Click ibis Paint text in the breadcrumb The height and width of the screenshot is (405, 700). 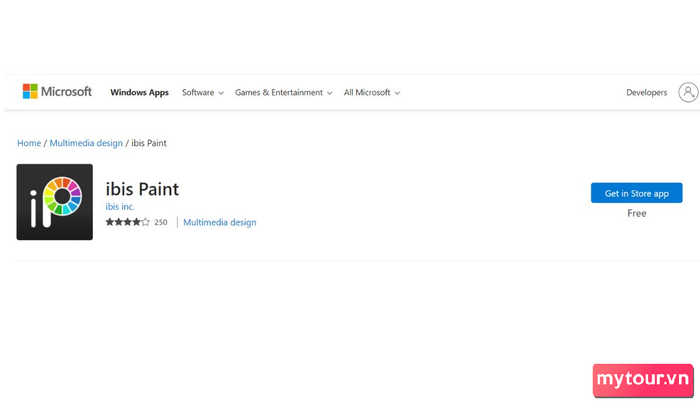pos(149,143)
